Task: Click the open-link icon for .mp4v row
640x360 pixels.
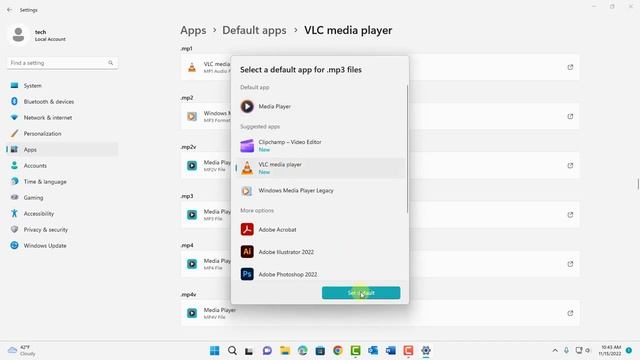Action: 570,313
